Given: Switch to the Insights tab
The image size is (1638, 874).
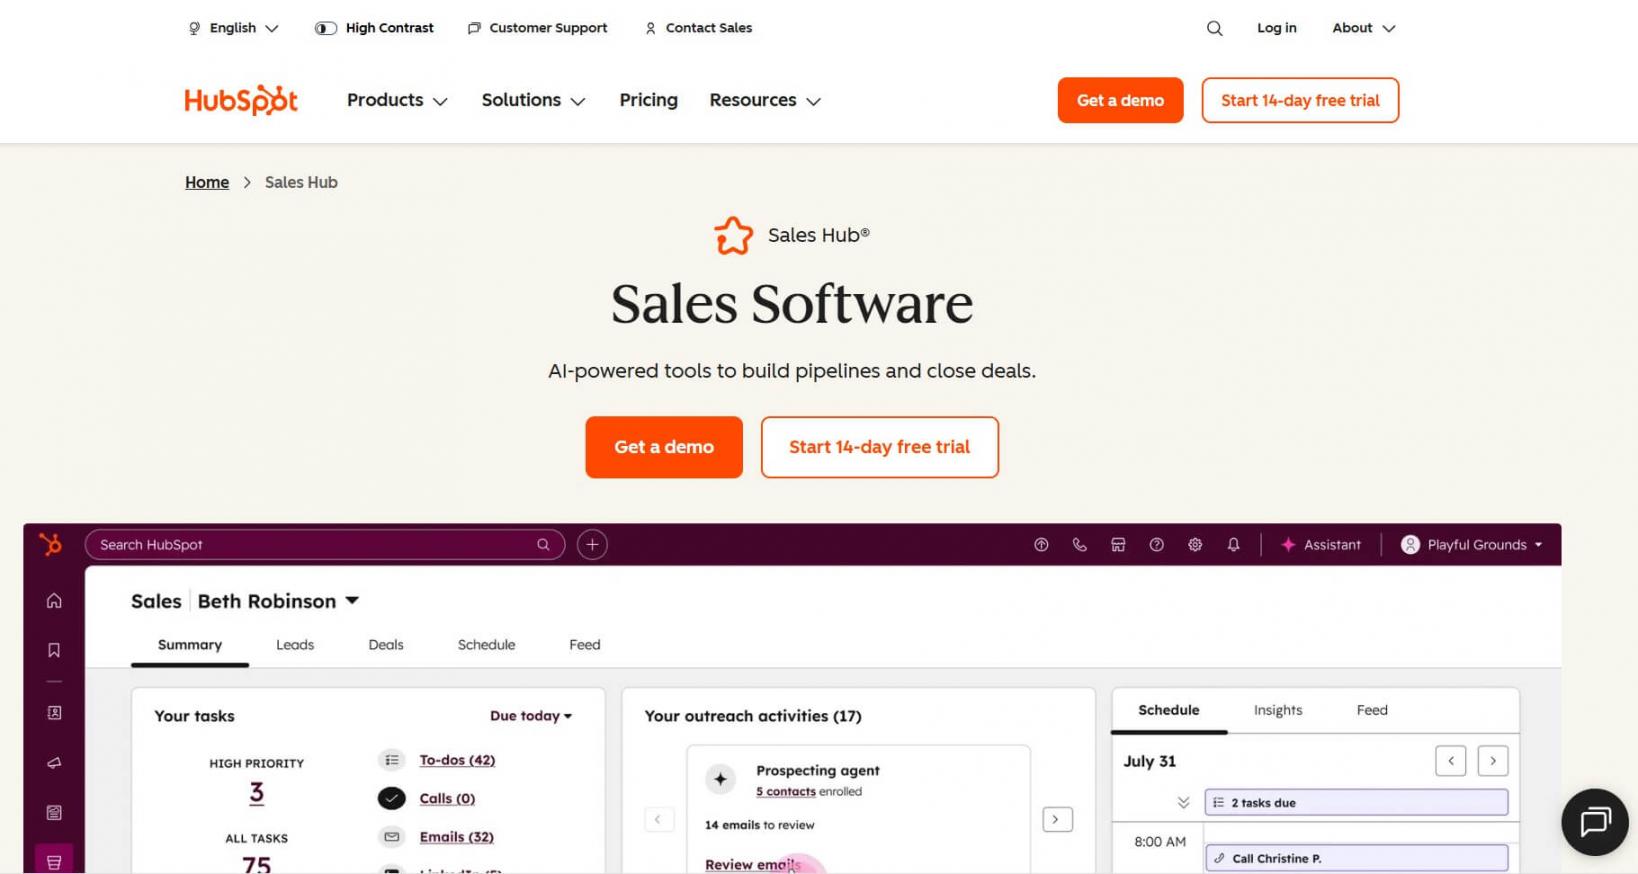Looking at the screenshot, I should click(1278, 710).
